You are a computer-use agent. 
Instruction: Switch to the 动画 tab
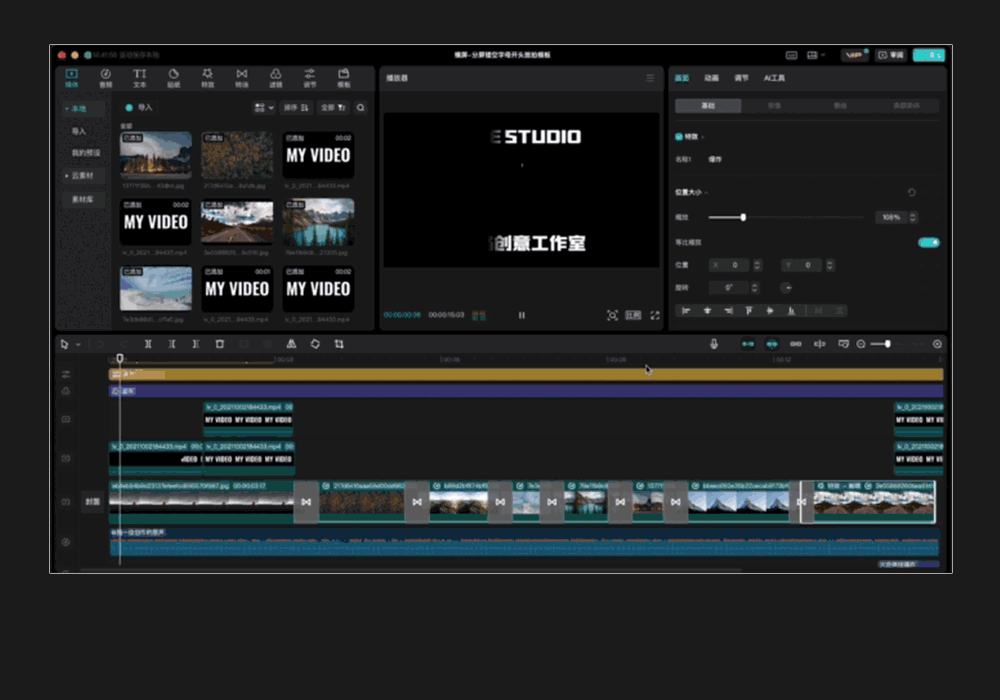pos(711,78)
